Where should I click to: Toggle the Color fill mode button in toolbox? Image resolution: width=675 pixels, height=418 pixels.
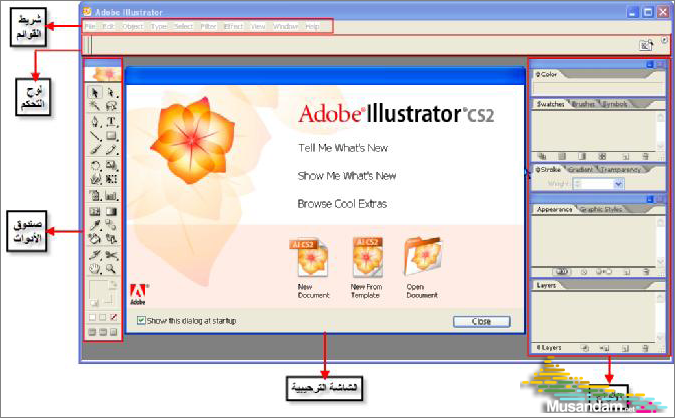click(x=92, y=317)
